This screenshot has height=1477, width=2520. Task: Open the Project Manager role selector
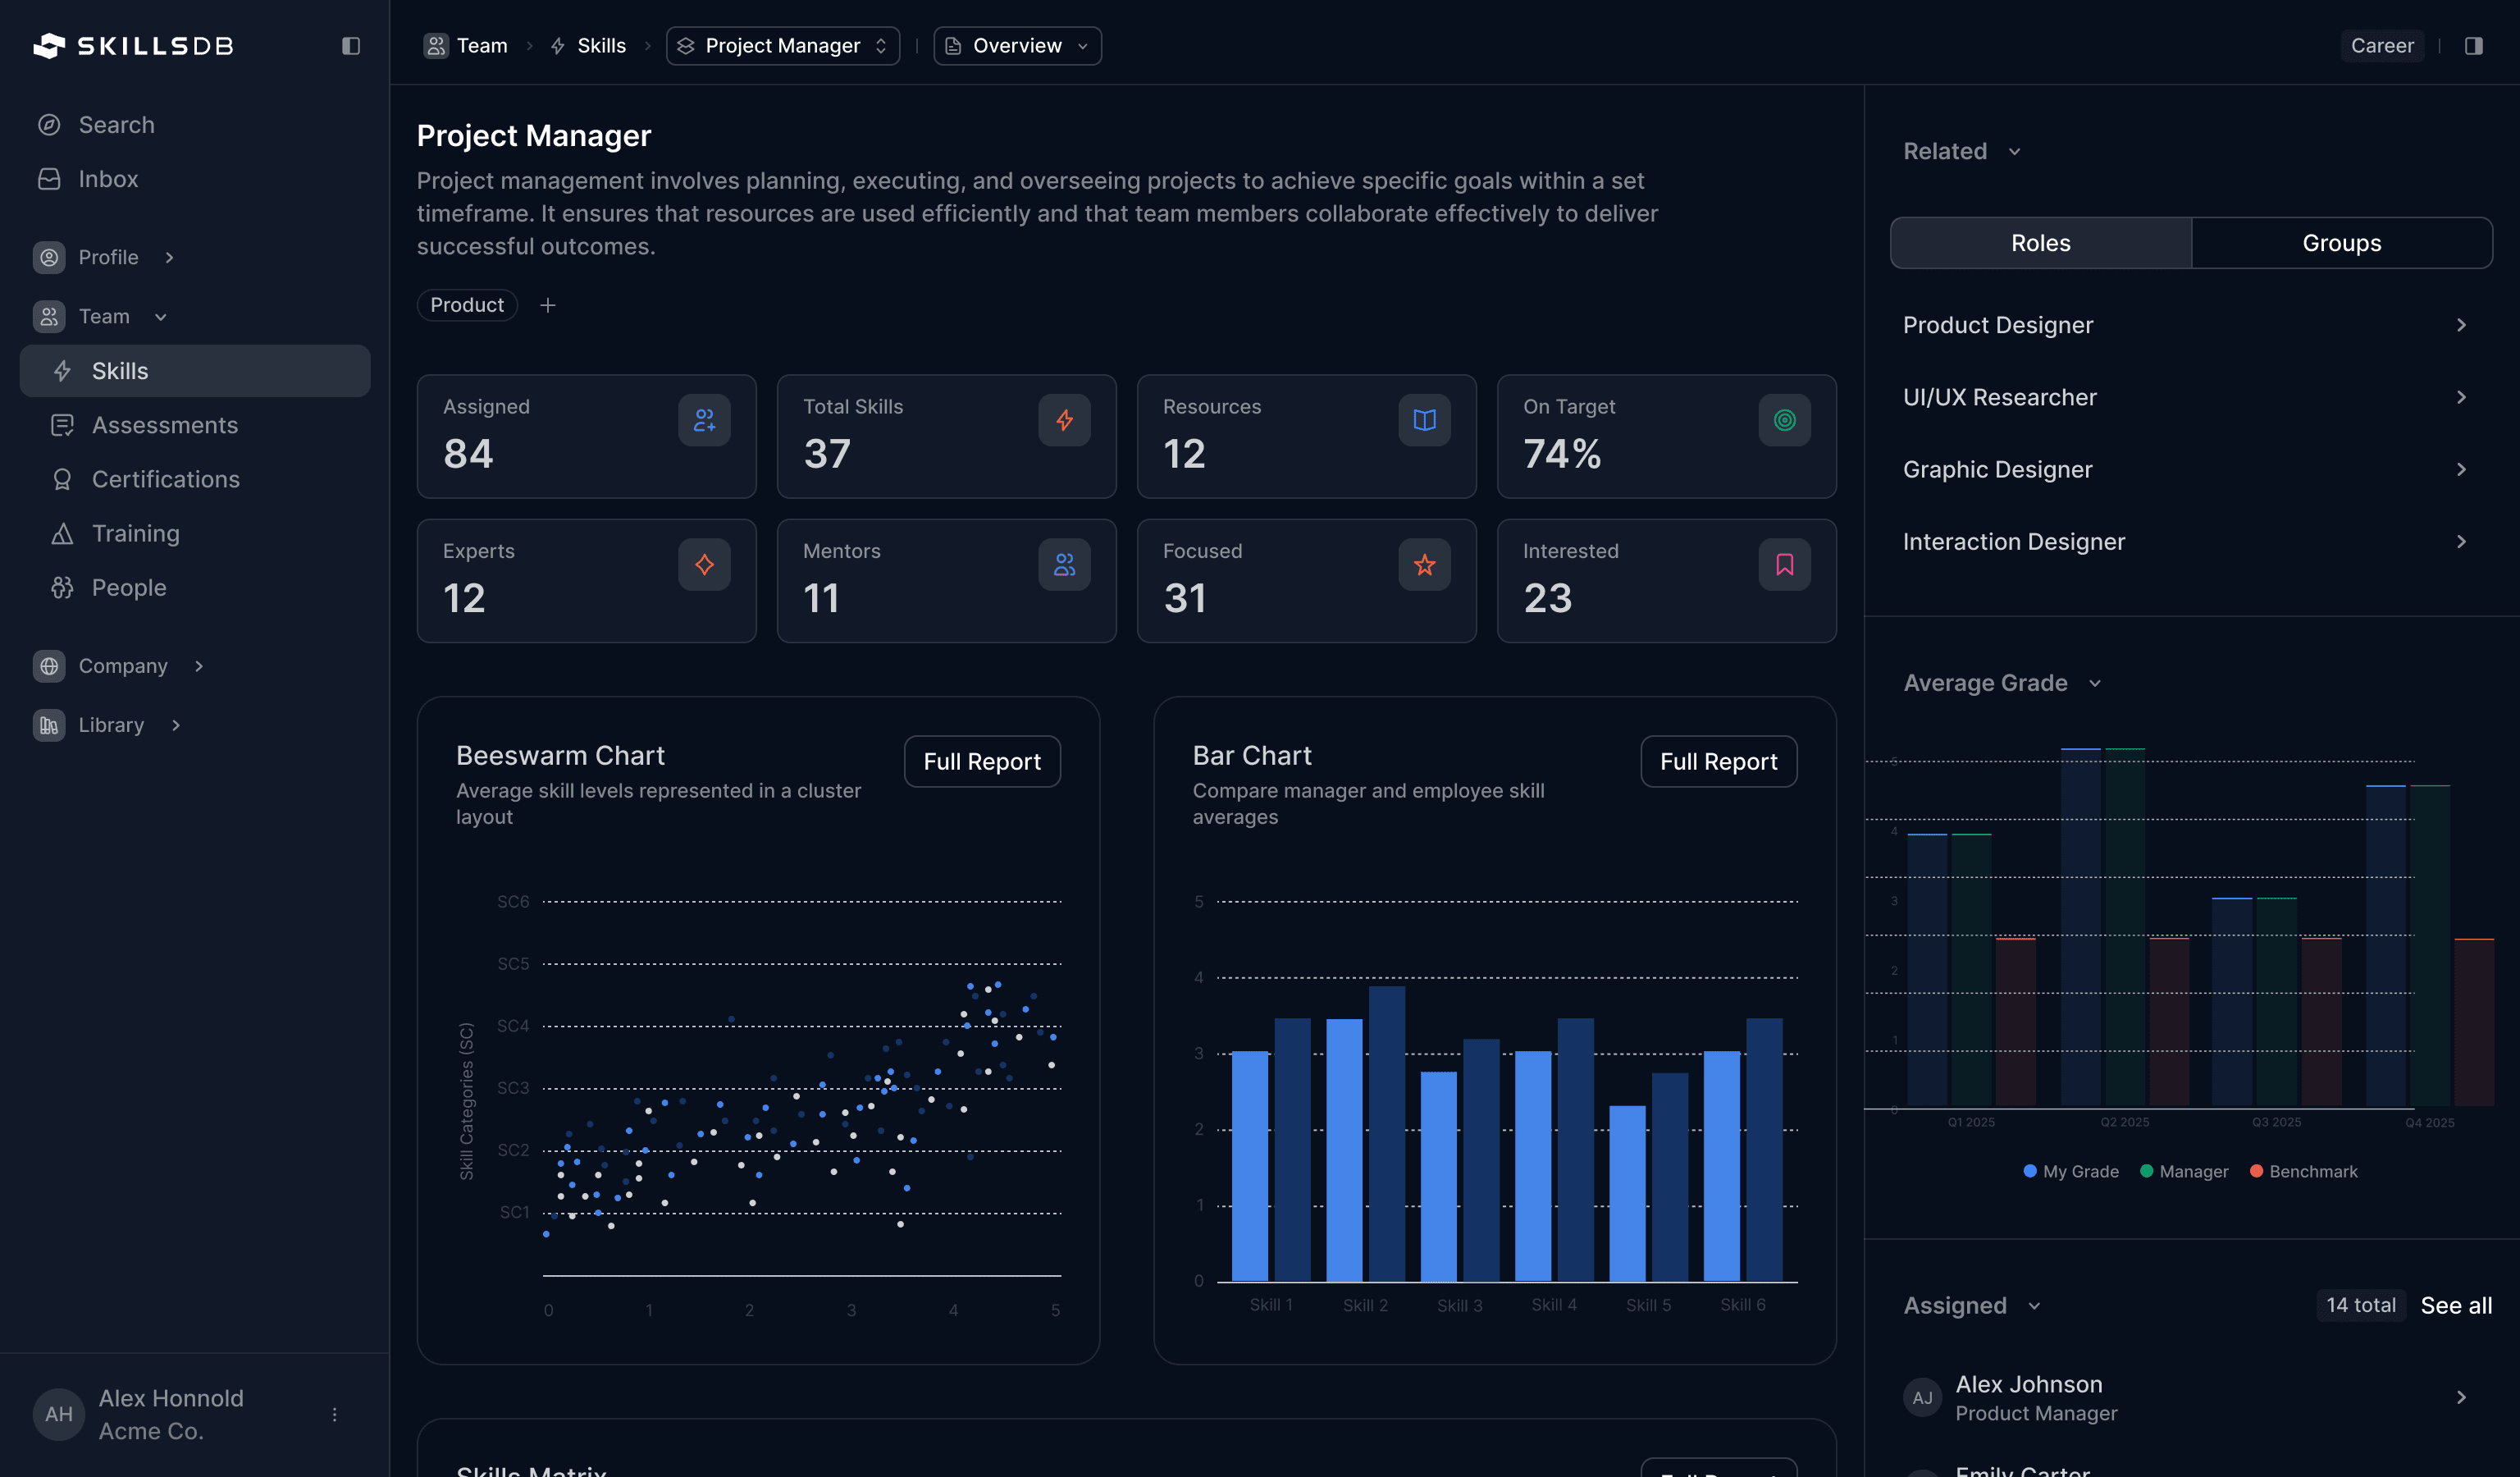pyautogui.click(x=782, y=45)
